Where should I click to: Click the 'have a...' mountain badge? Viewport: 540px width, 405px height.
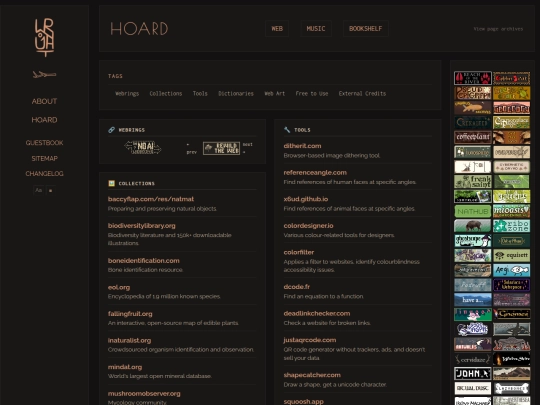tap(473, 300)
